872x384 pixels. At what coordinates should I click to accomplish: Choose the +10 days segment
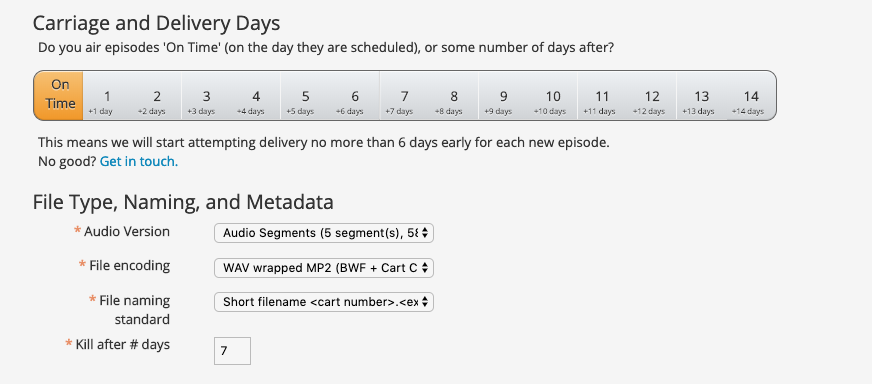(553, 95)
